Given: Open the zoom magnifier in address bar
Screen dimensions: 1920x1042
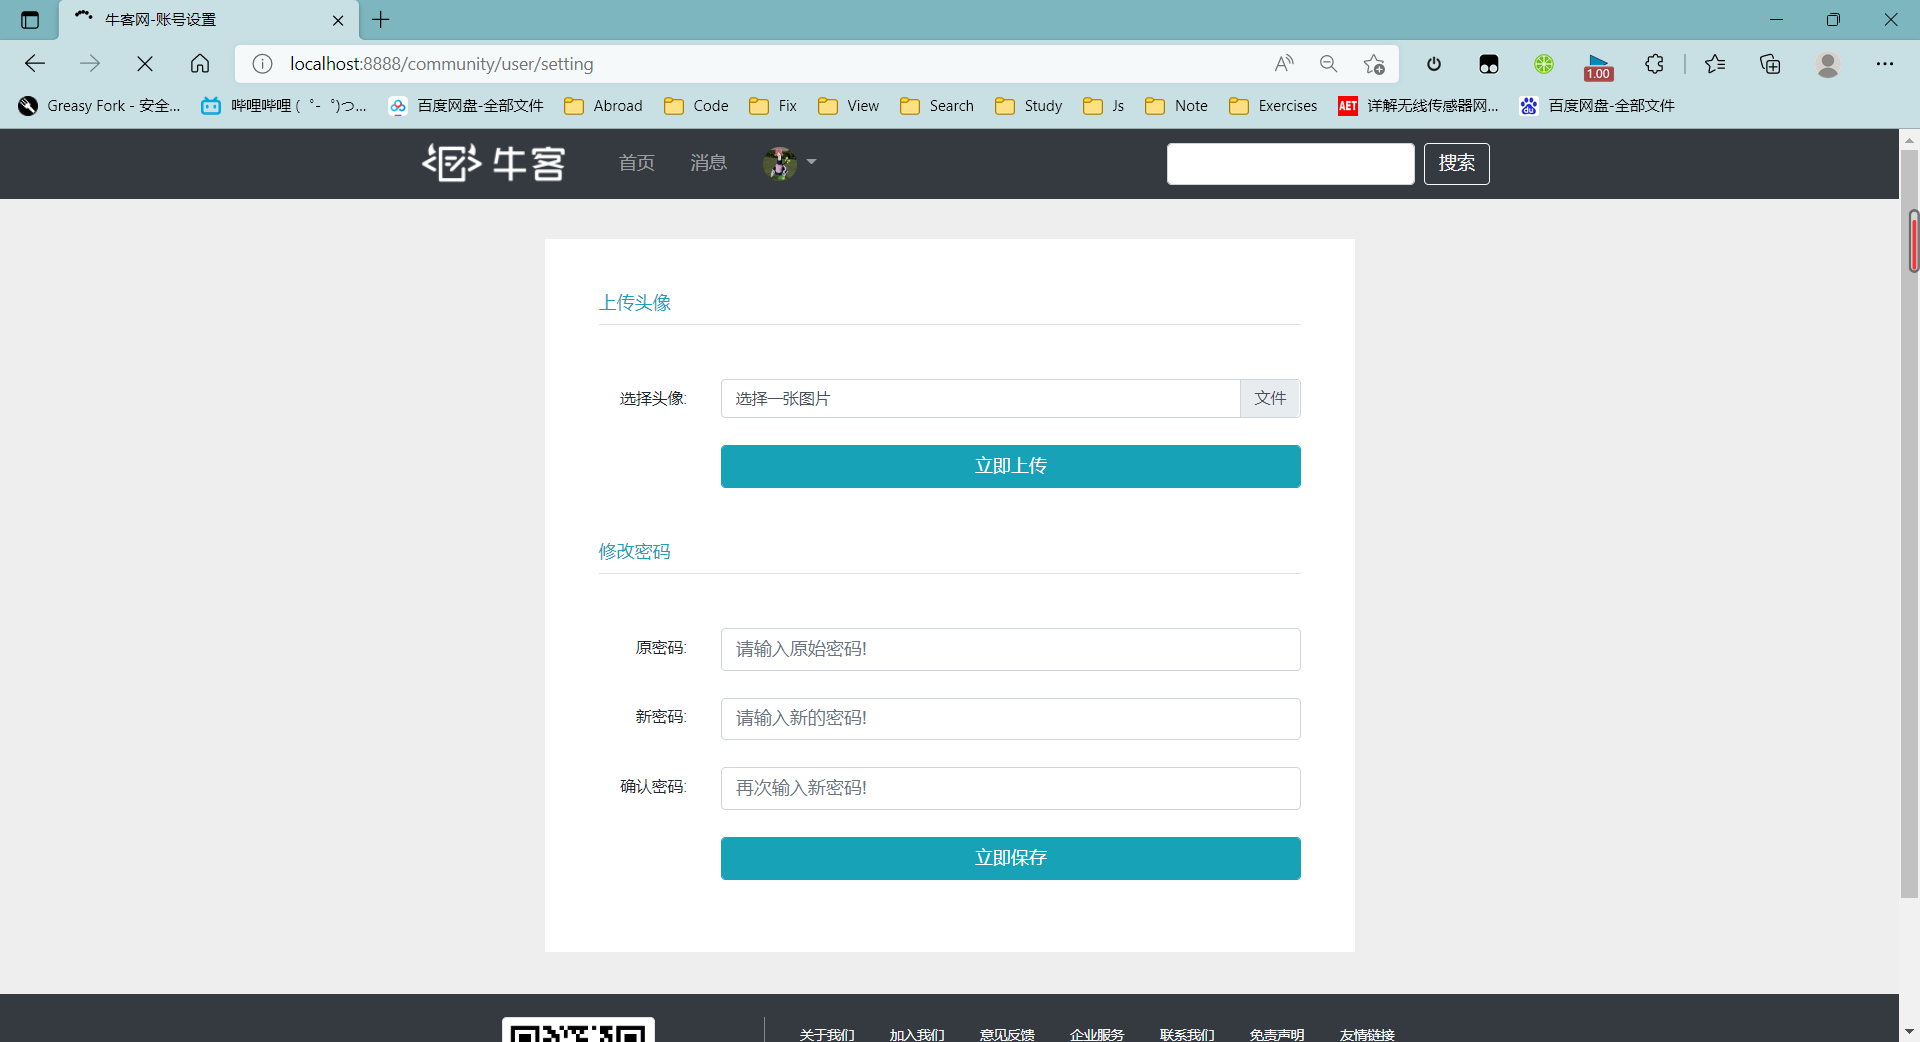Looking at the screenshot, I should [x=1328, y=64].
